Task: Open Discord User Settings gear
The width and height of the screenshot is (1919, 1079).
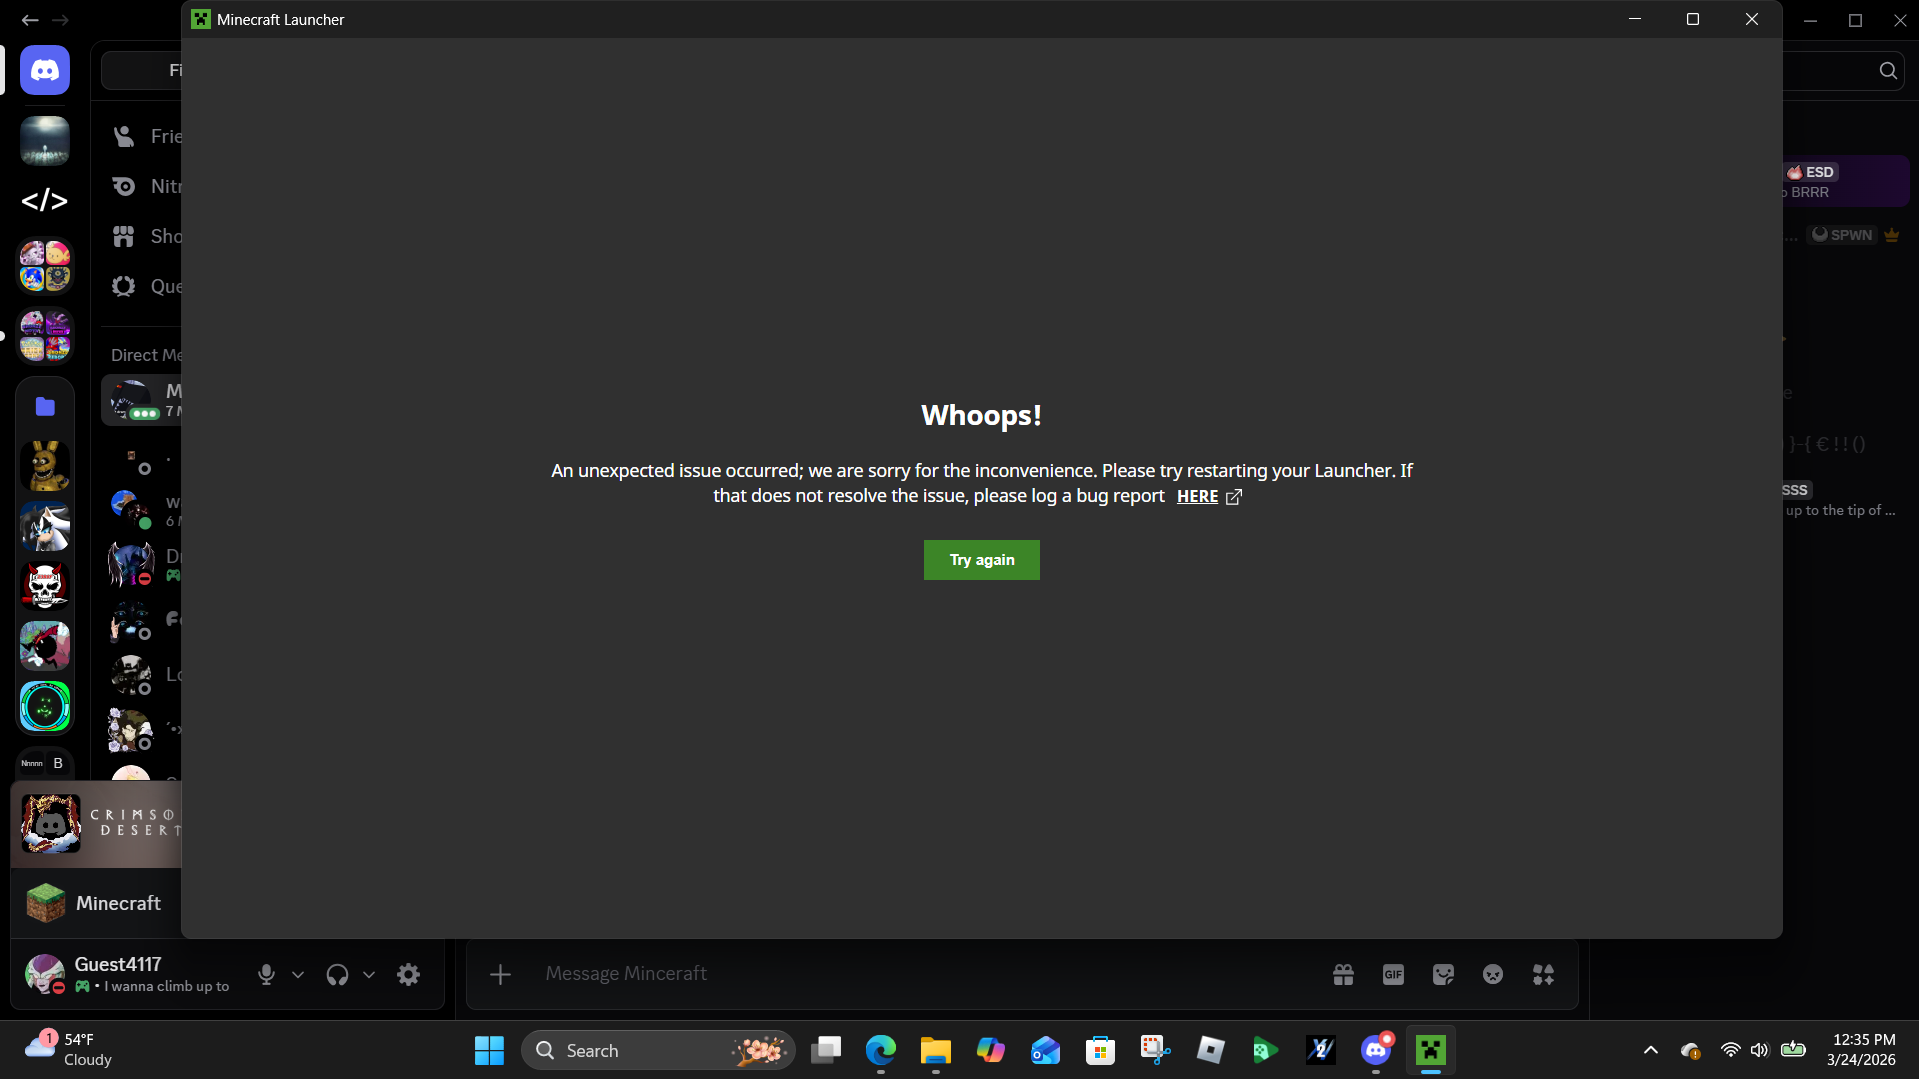Action: point(408,975)
